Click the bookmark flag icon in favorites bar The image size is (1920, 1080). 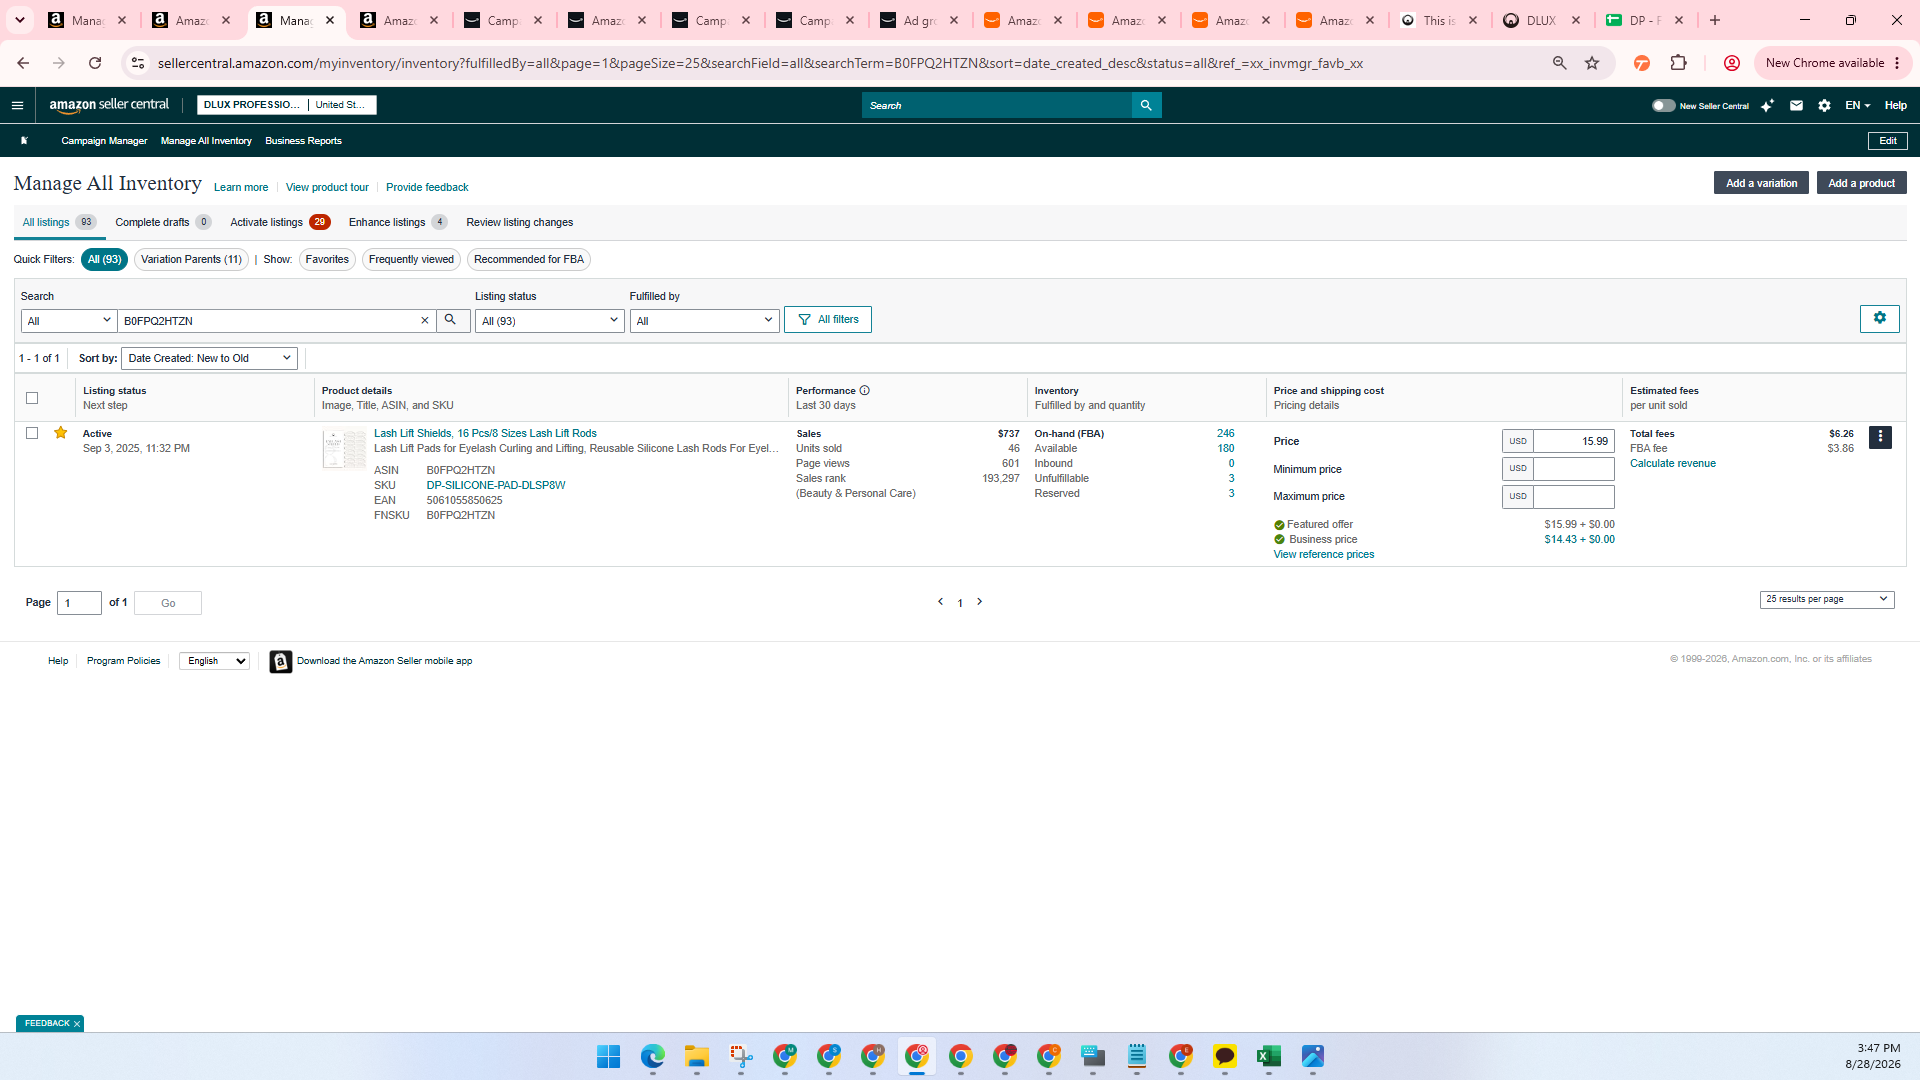[x=24, y=141]
